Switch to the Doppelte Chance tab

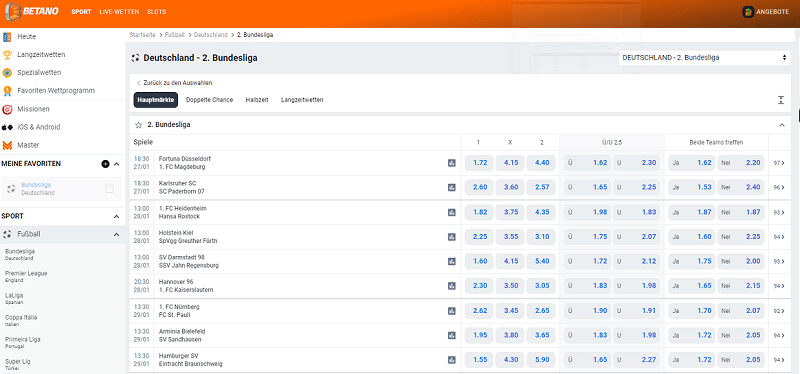click(x=209, y=100)
